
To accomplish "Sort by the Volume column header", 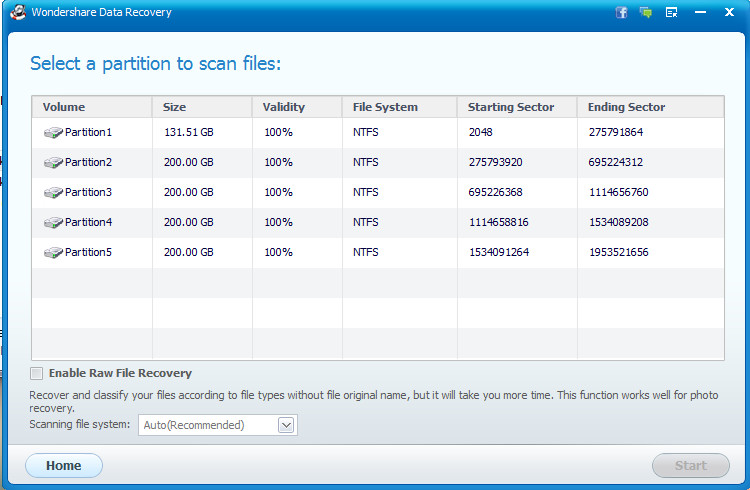I will pyautogui.click(x=92, y=107).
